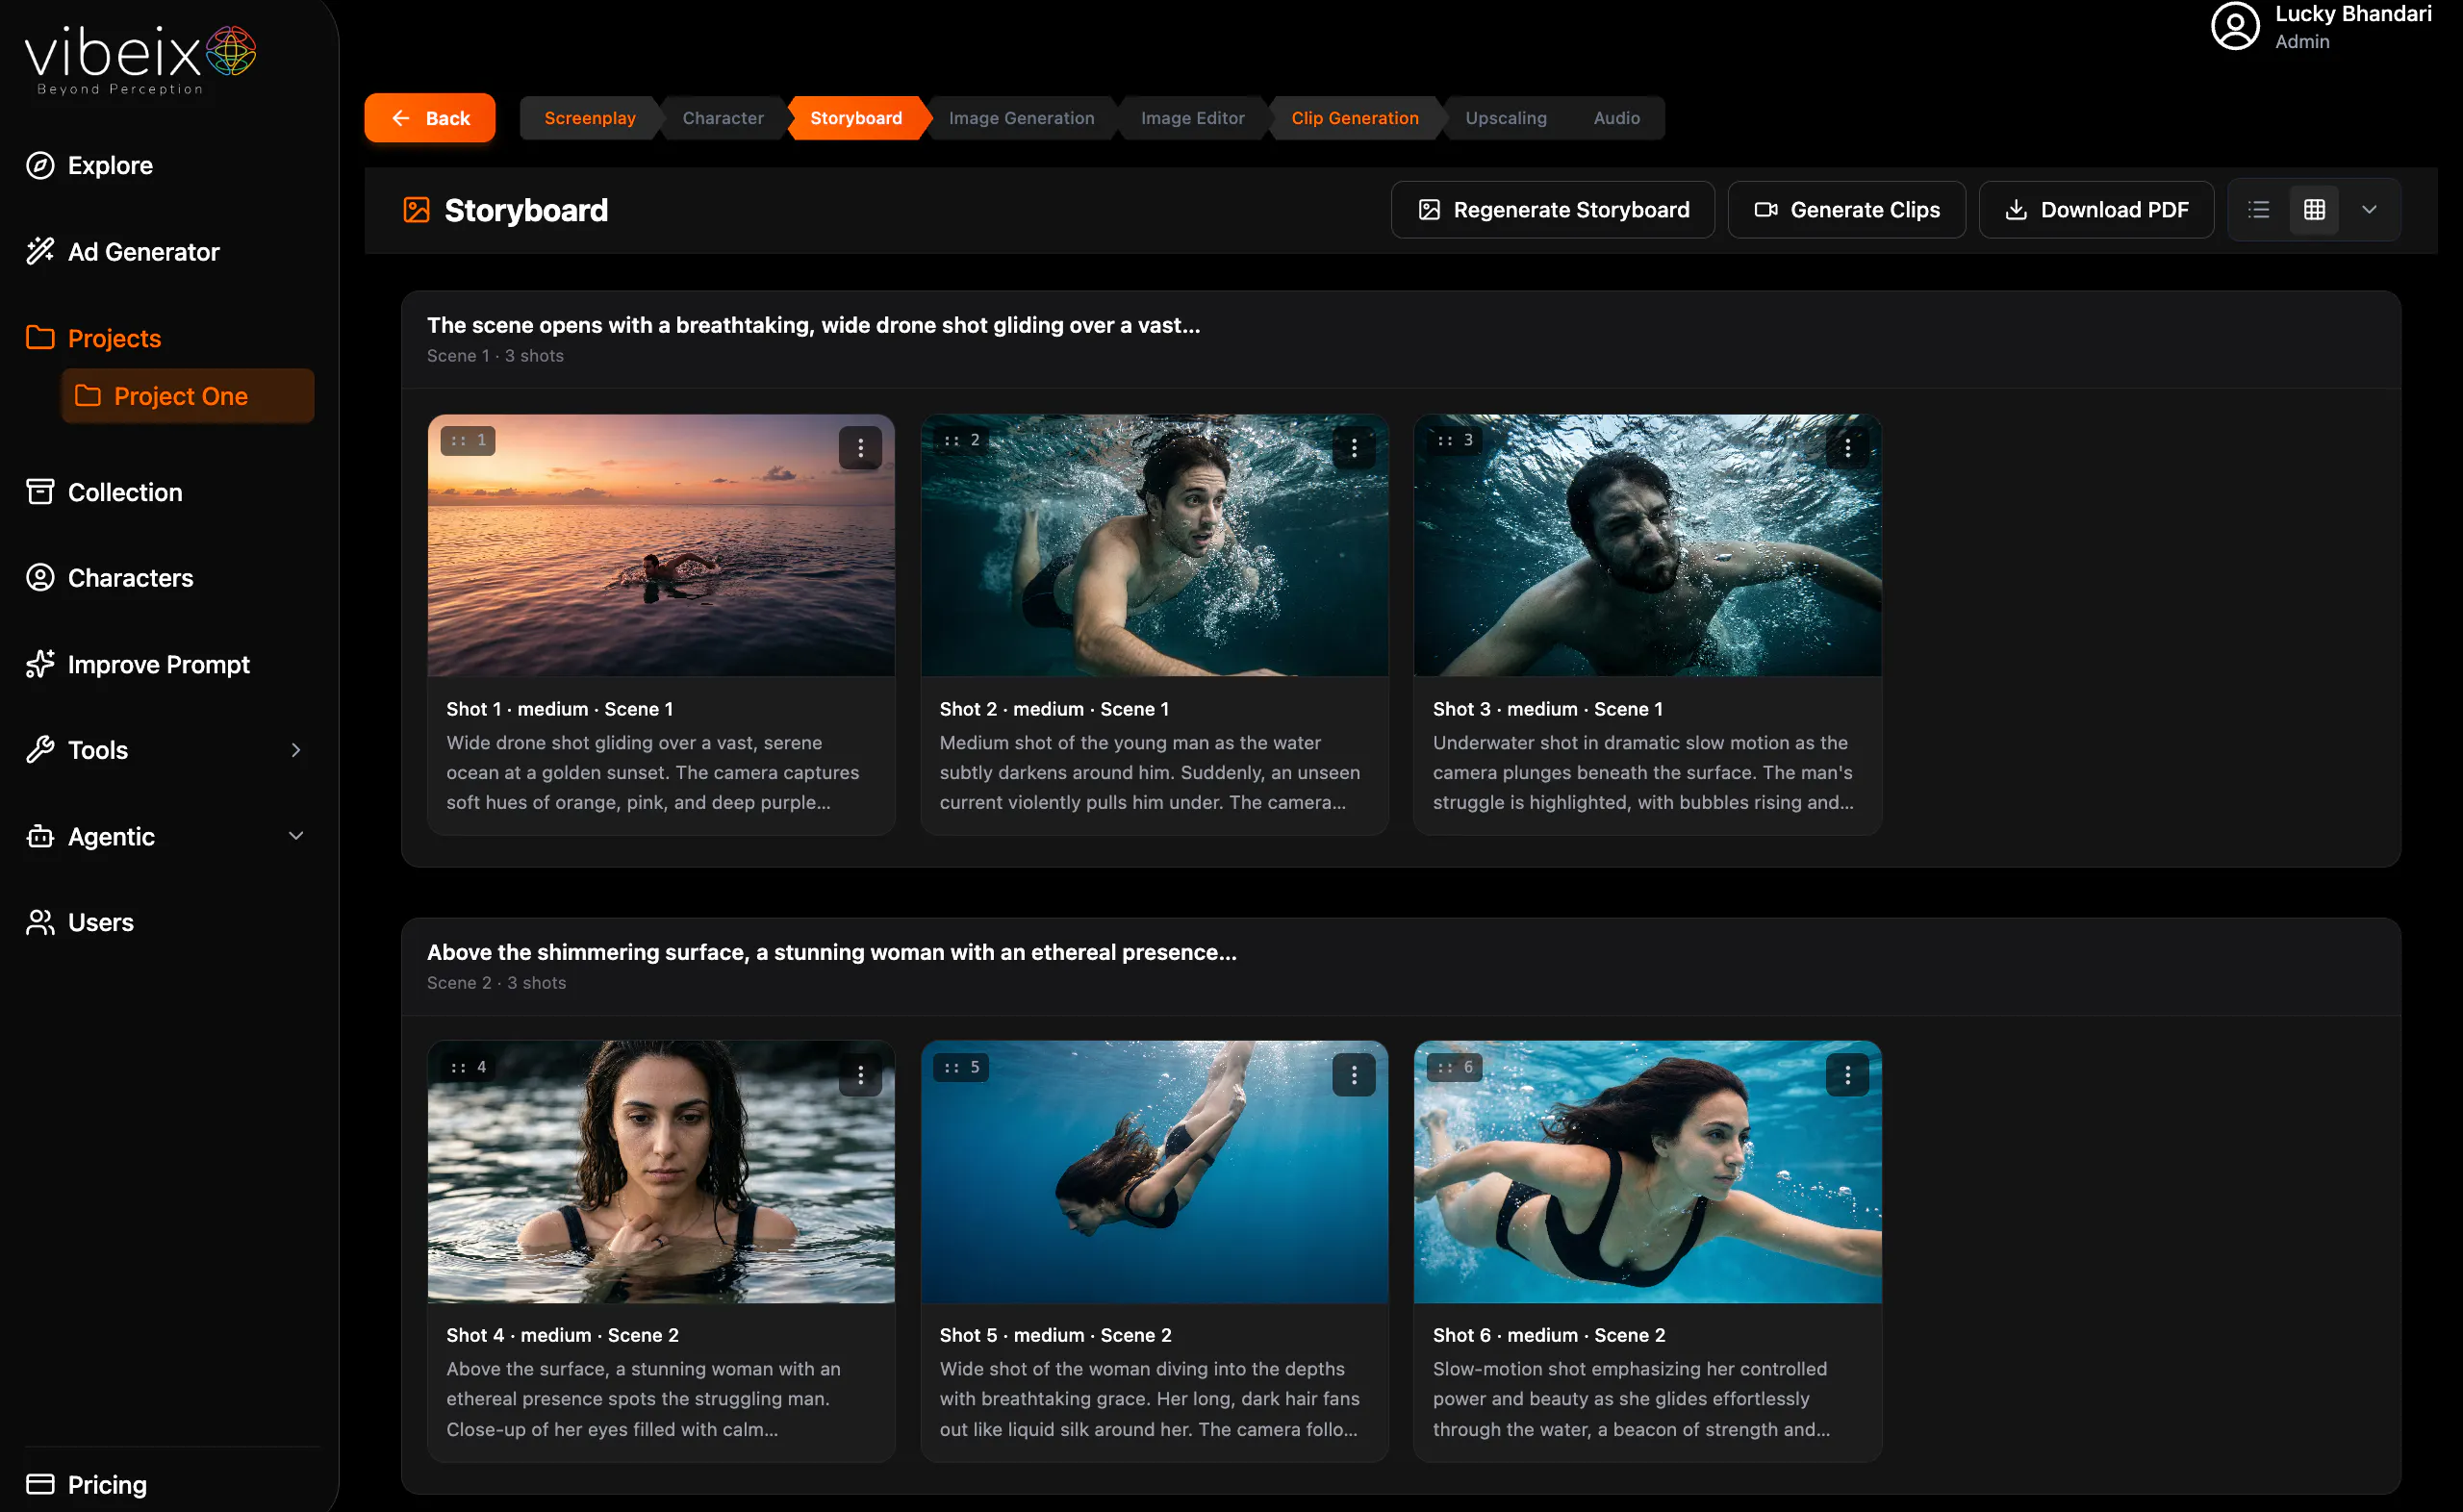Viewport: 2463px width, 1512px height.
Task: Open the Image Editor step tab
Action: click(x=1192, y=118)
